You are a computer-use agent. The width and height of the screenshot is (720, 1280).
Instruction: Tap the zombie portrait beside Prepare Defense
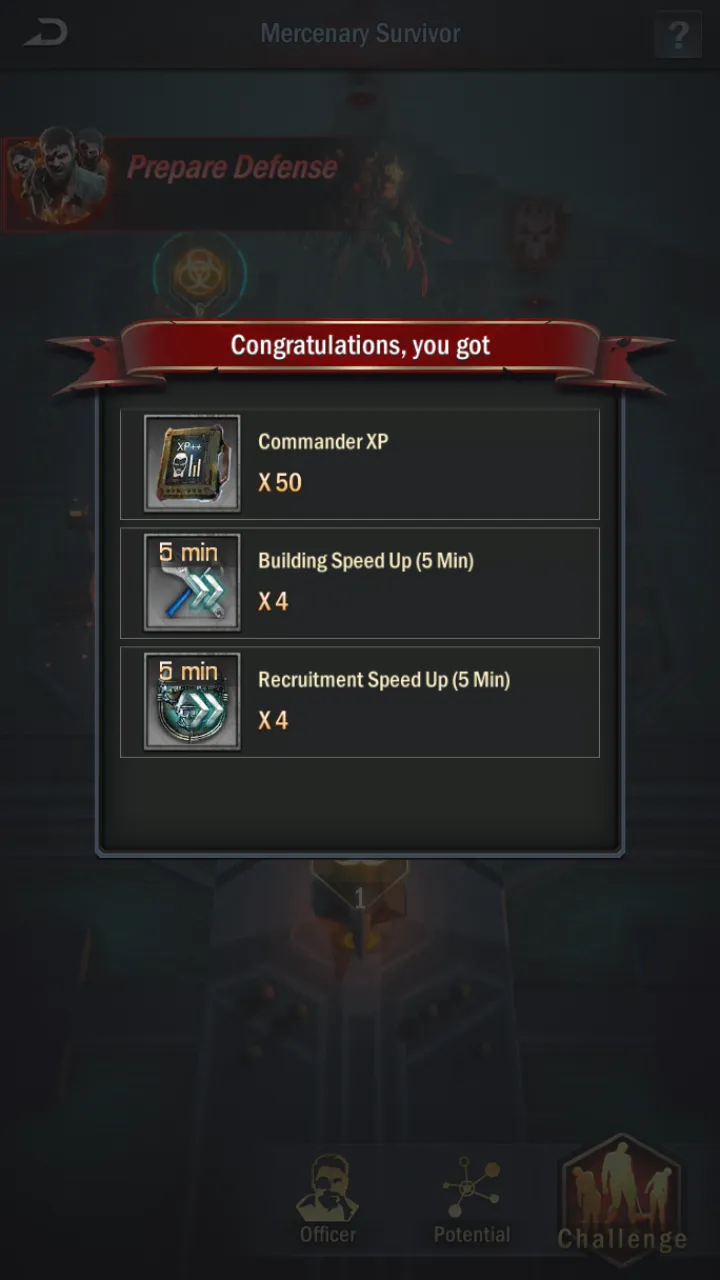click(58, 175)
